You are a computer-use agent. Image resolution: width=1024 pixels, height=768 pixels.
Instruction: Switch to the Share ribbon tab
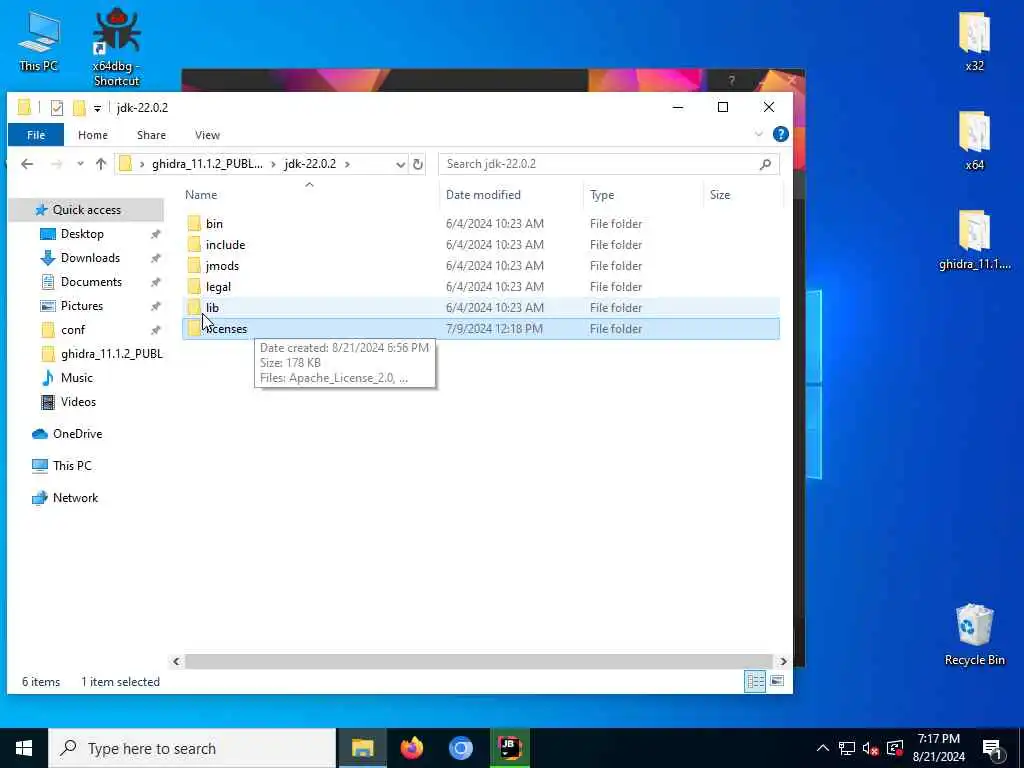click(152, 135)
